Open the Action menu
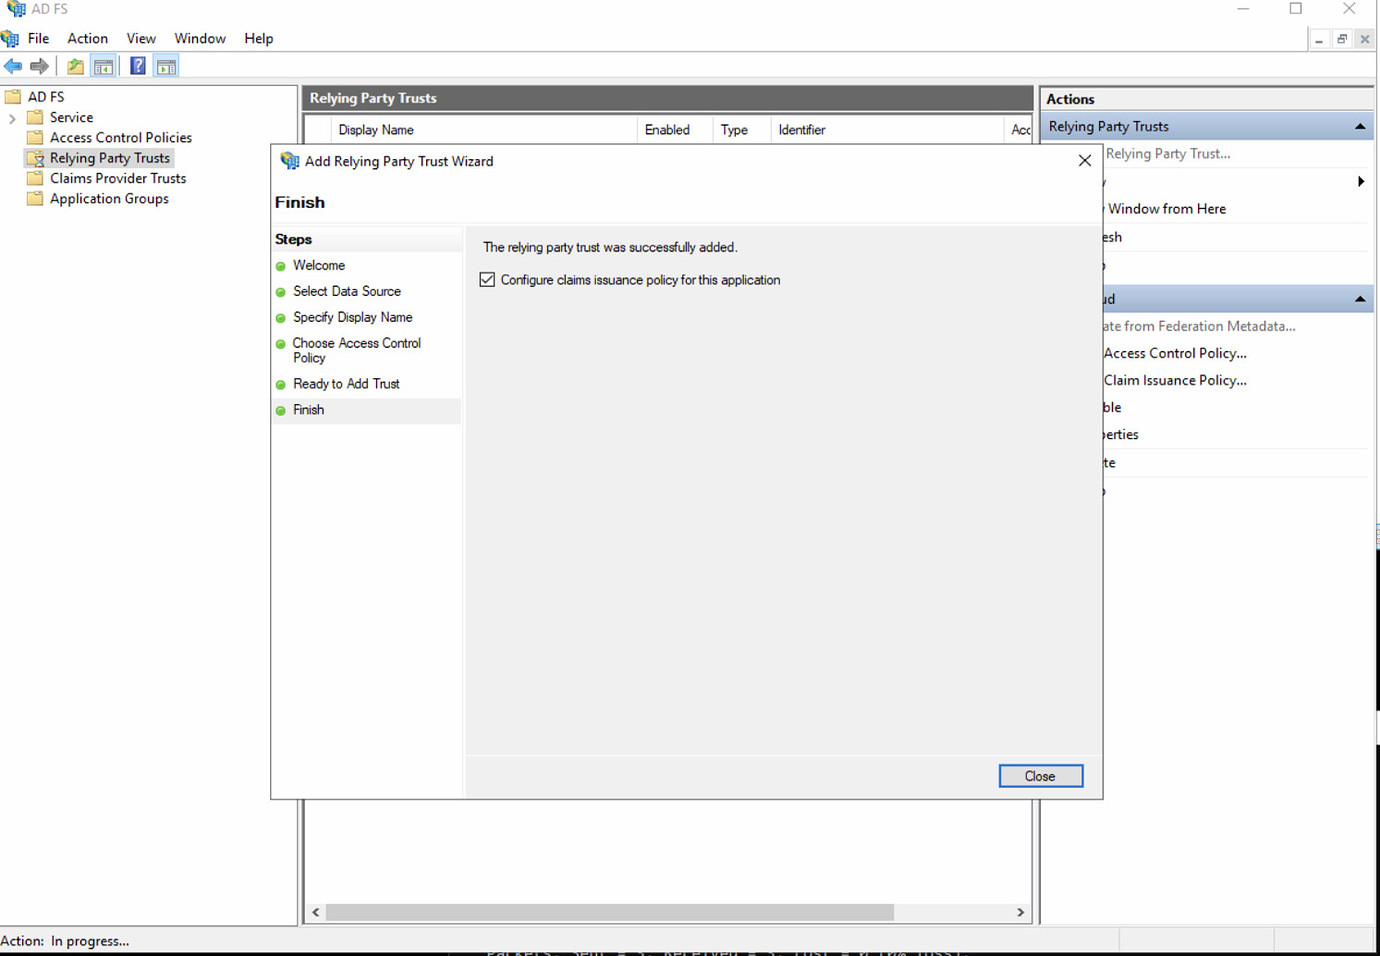The height and width of the screenshot is (956, 1380). point(87,38)
